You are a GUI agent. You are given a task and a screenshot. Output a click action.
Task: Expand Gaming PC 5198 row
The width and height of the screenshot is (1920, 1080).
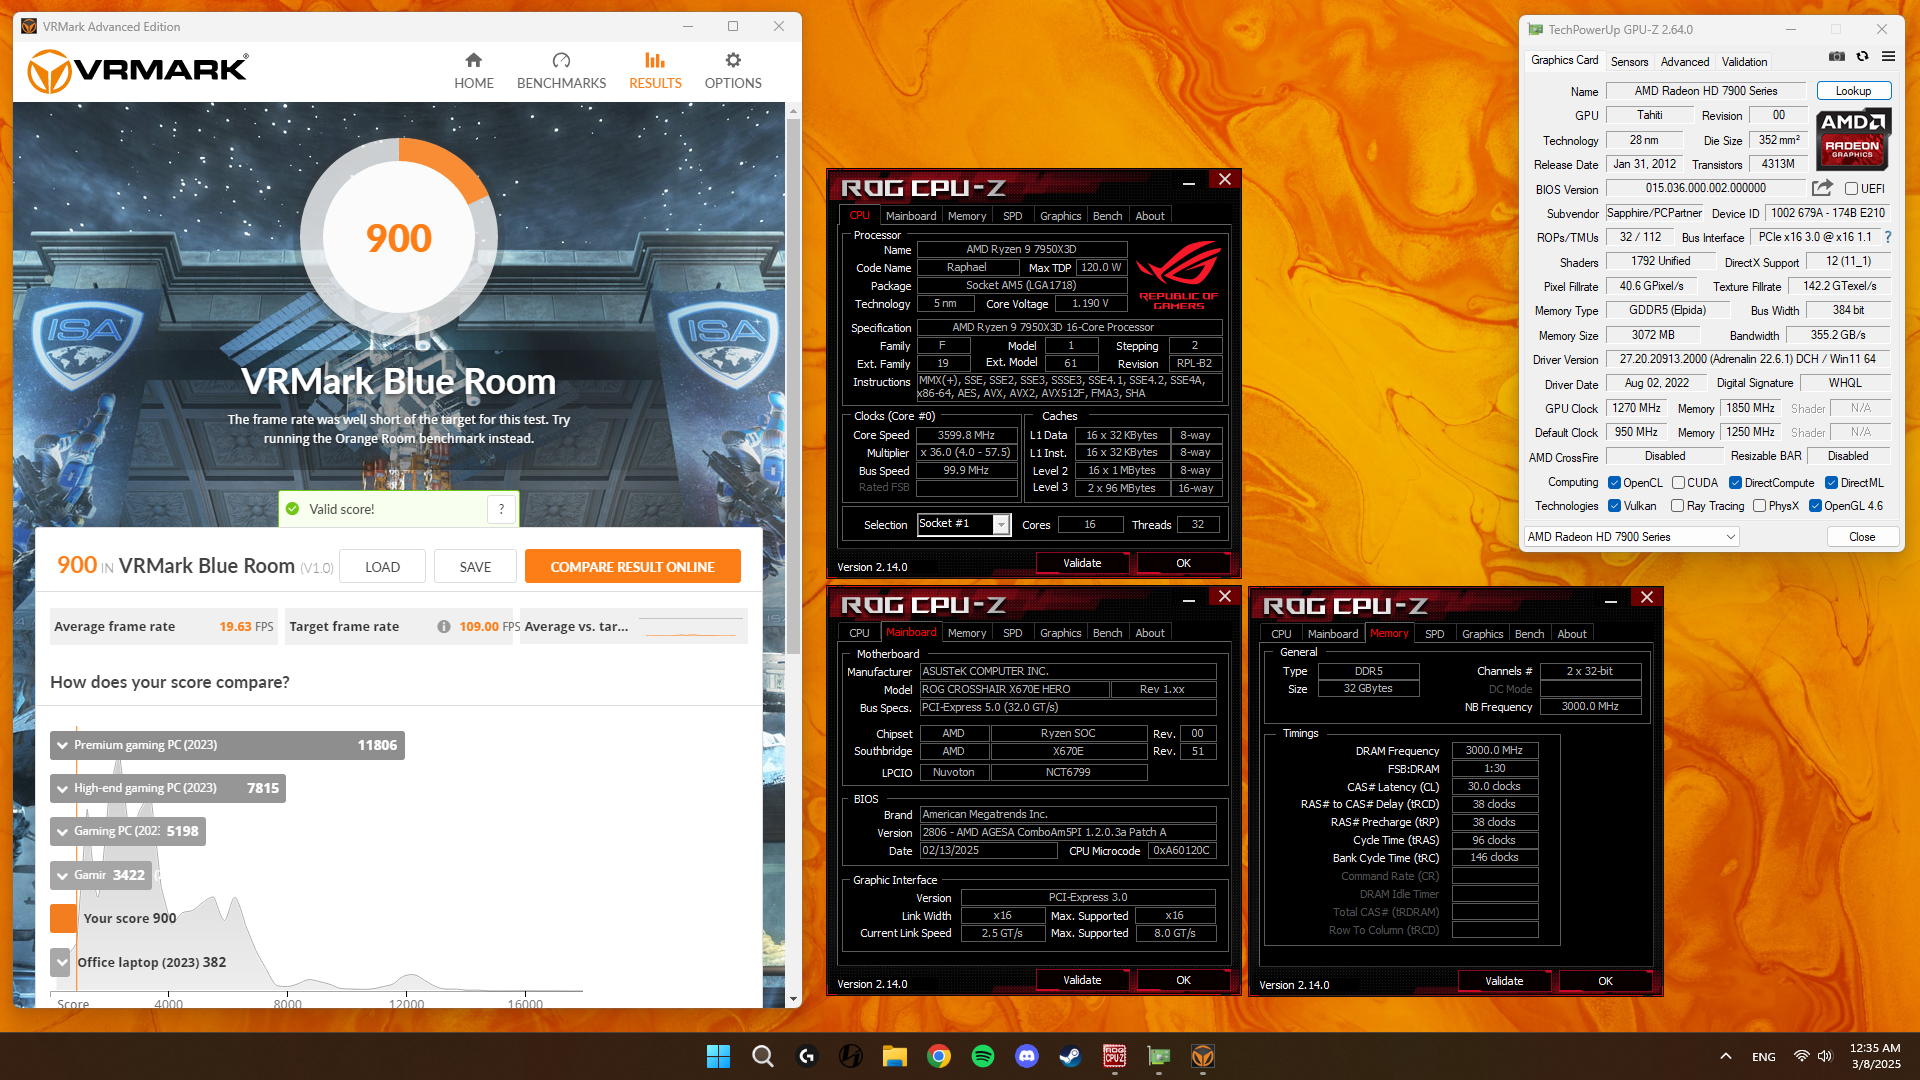(x=128, y=831)
